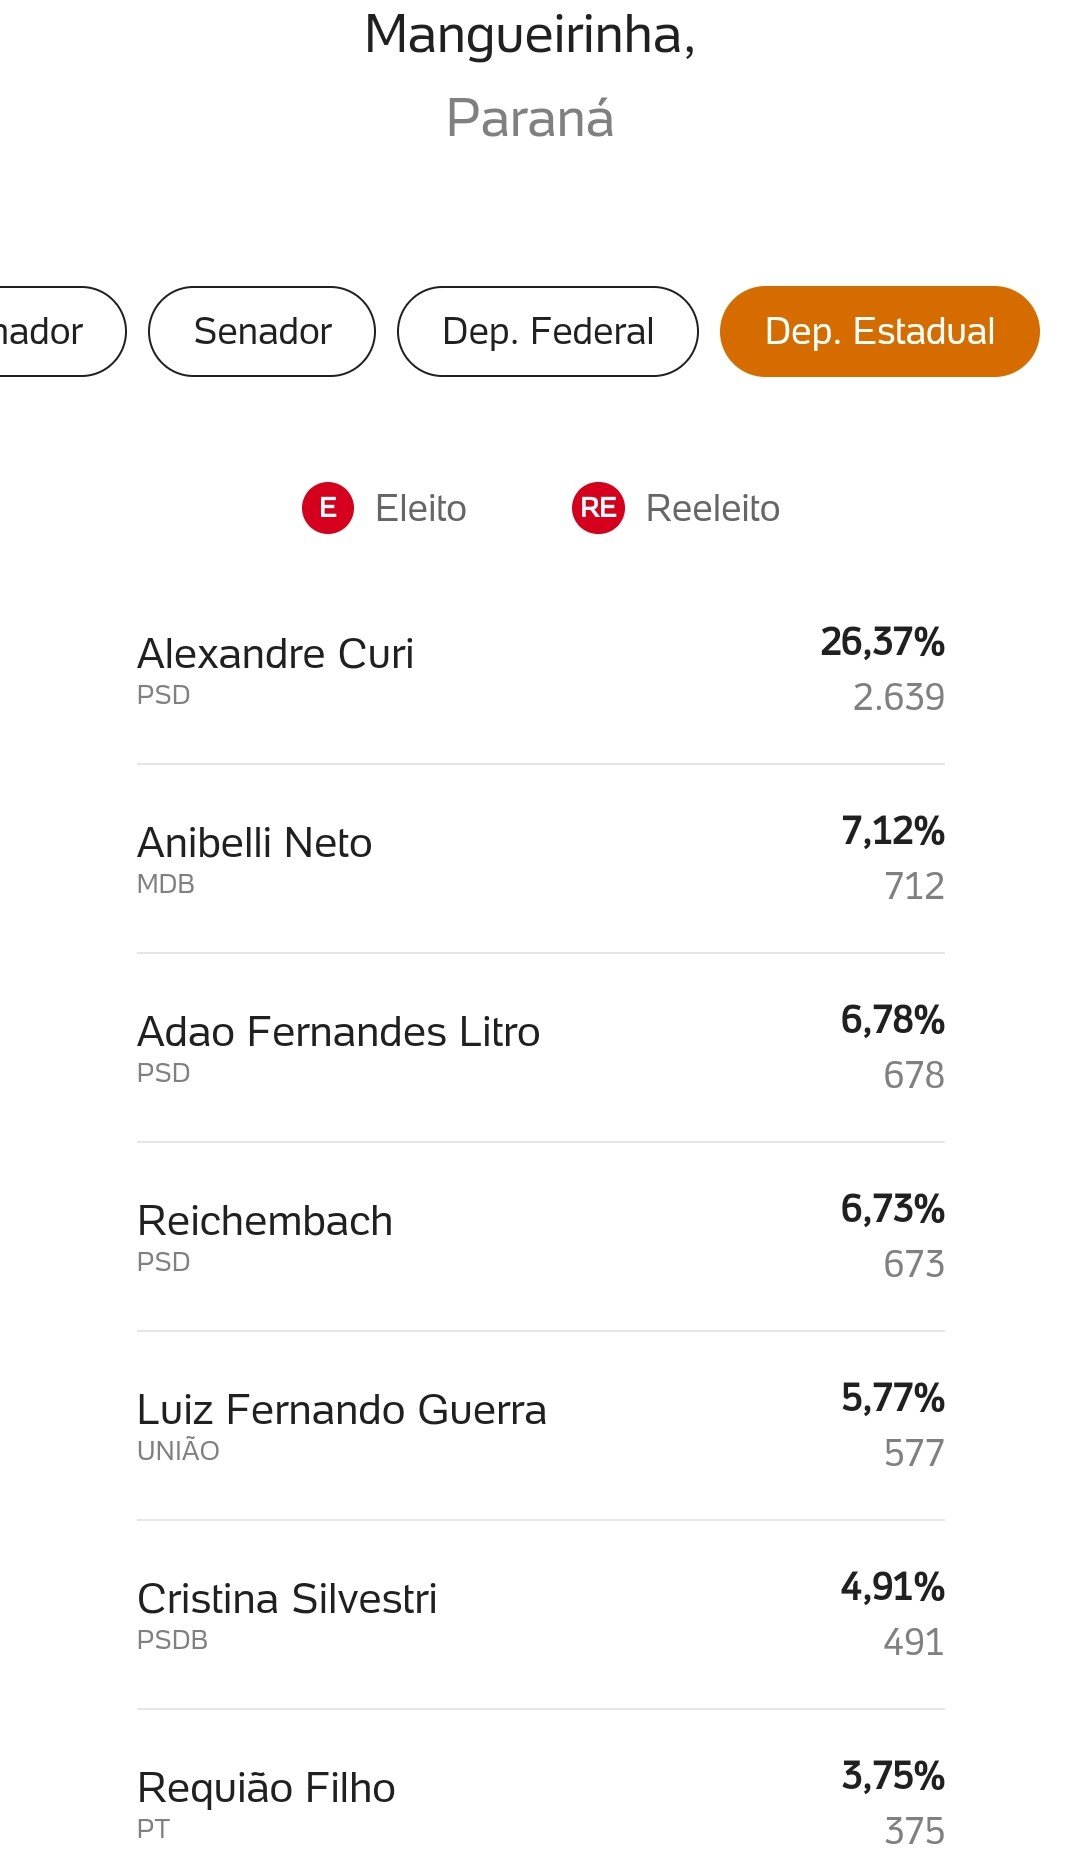Image resolution: width=1080 pixels, height=1862 pixels.
Task: Open the Anibelli Neto candidate entry
Action: 541,859
